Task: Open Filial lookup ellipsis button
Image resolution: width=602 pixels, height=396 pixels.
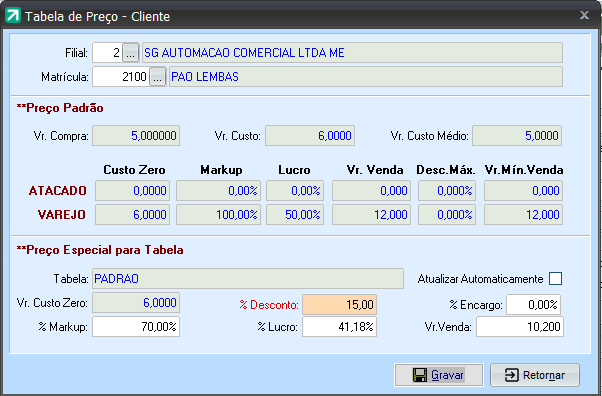Action: pos(131,53)
